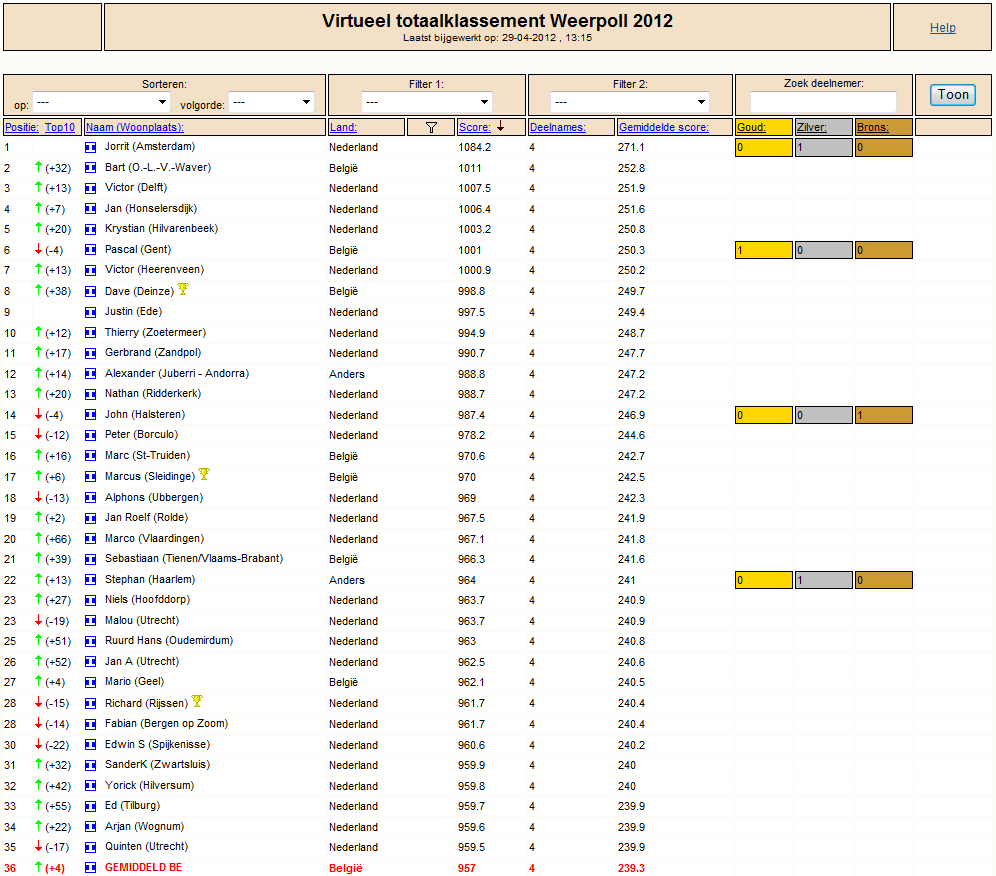
Task: Select name 'Marc (St-Truiden)'
Action: tap(147, 455)
